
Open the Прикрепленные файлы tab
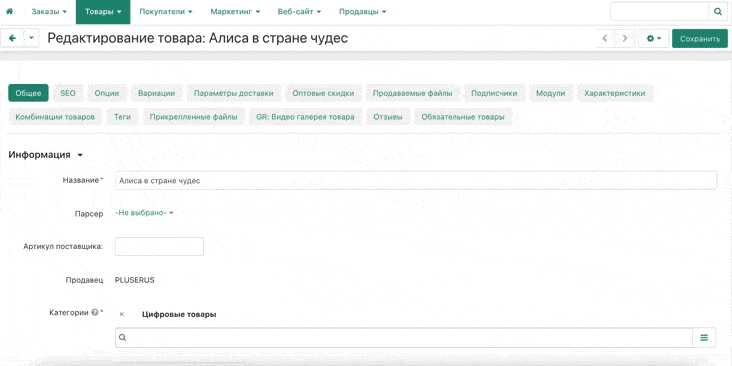click(194, 117)
